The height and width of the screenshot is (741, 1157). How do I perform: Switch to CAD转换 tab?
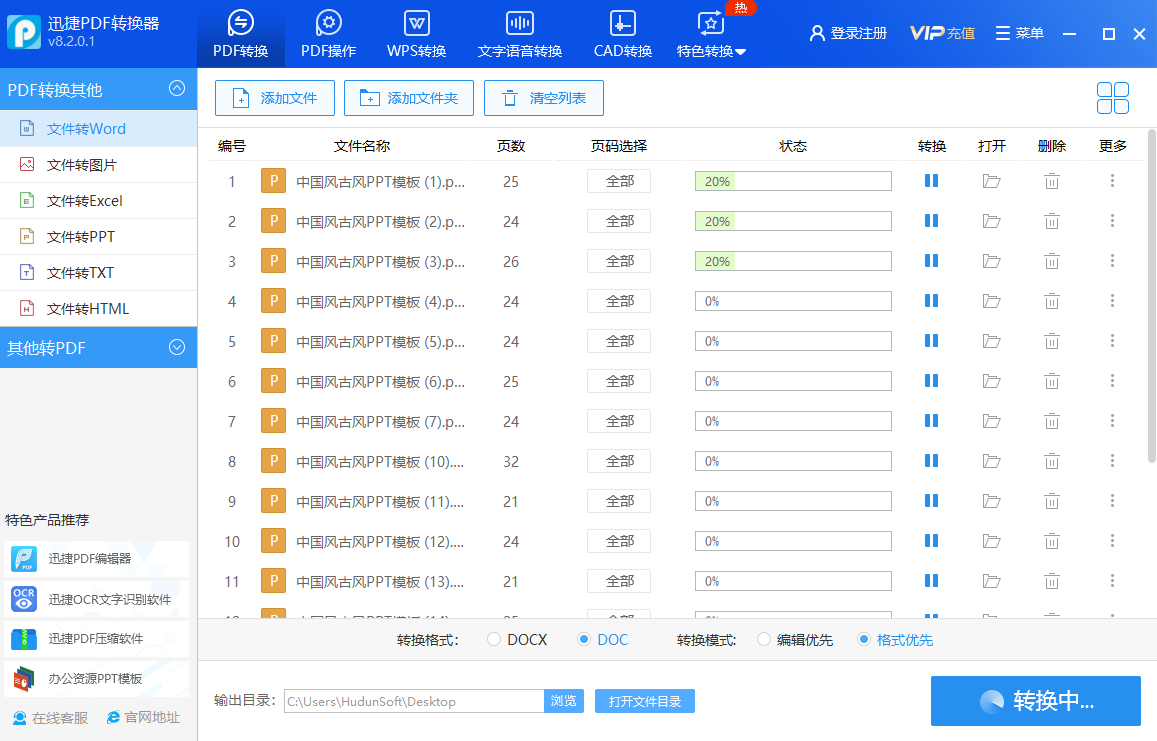(x=623, y=34)
